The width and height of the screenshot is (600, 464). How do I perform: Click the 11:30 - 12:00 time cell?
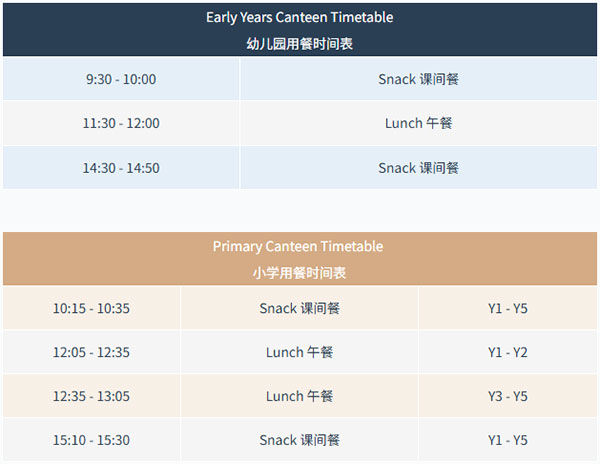pyautogui.click(x=121, y=123)
